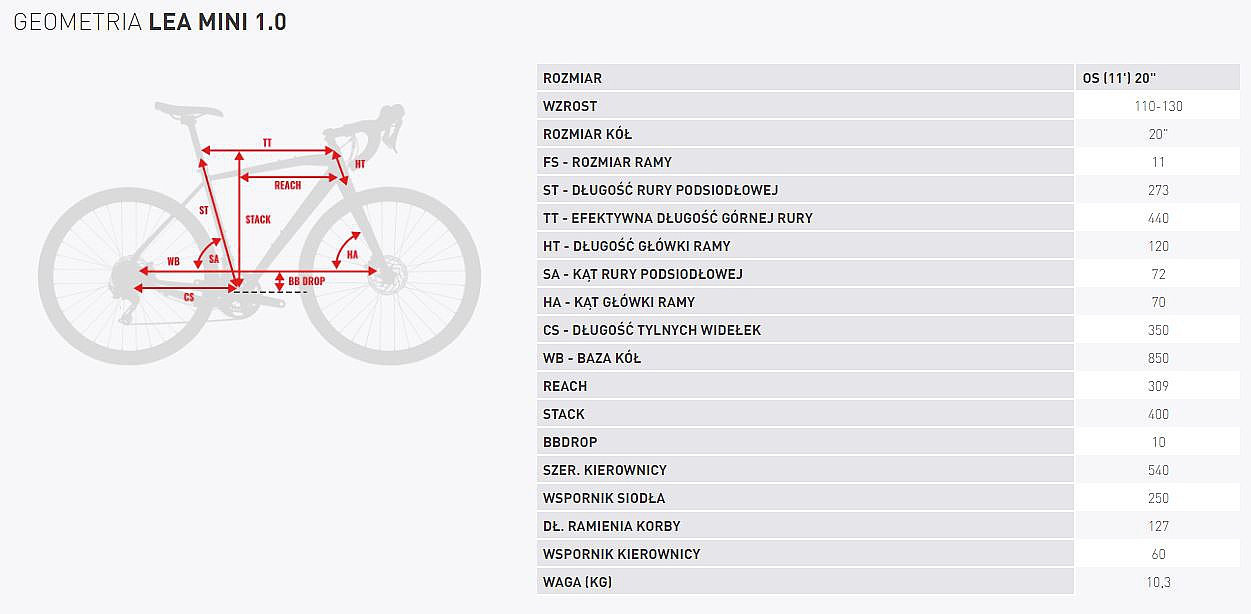Image resolution: width=1251 pixels, height=614 pixels.
Task: Click the ROZMIAR header cell
Action: tap(572, 78)
